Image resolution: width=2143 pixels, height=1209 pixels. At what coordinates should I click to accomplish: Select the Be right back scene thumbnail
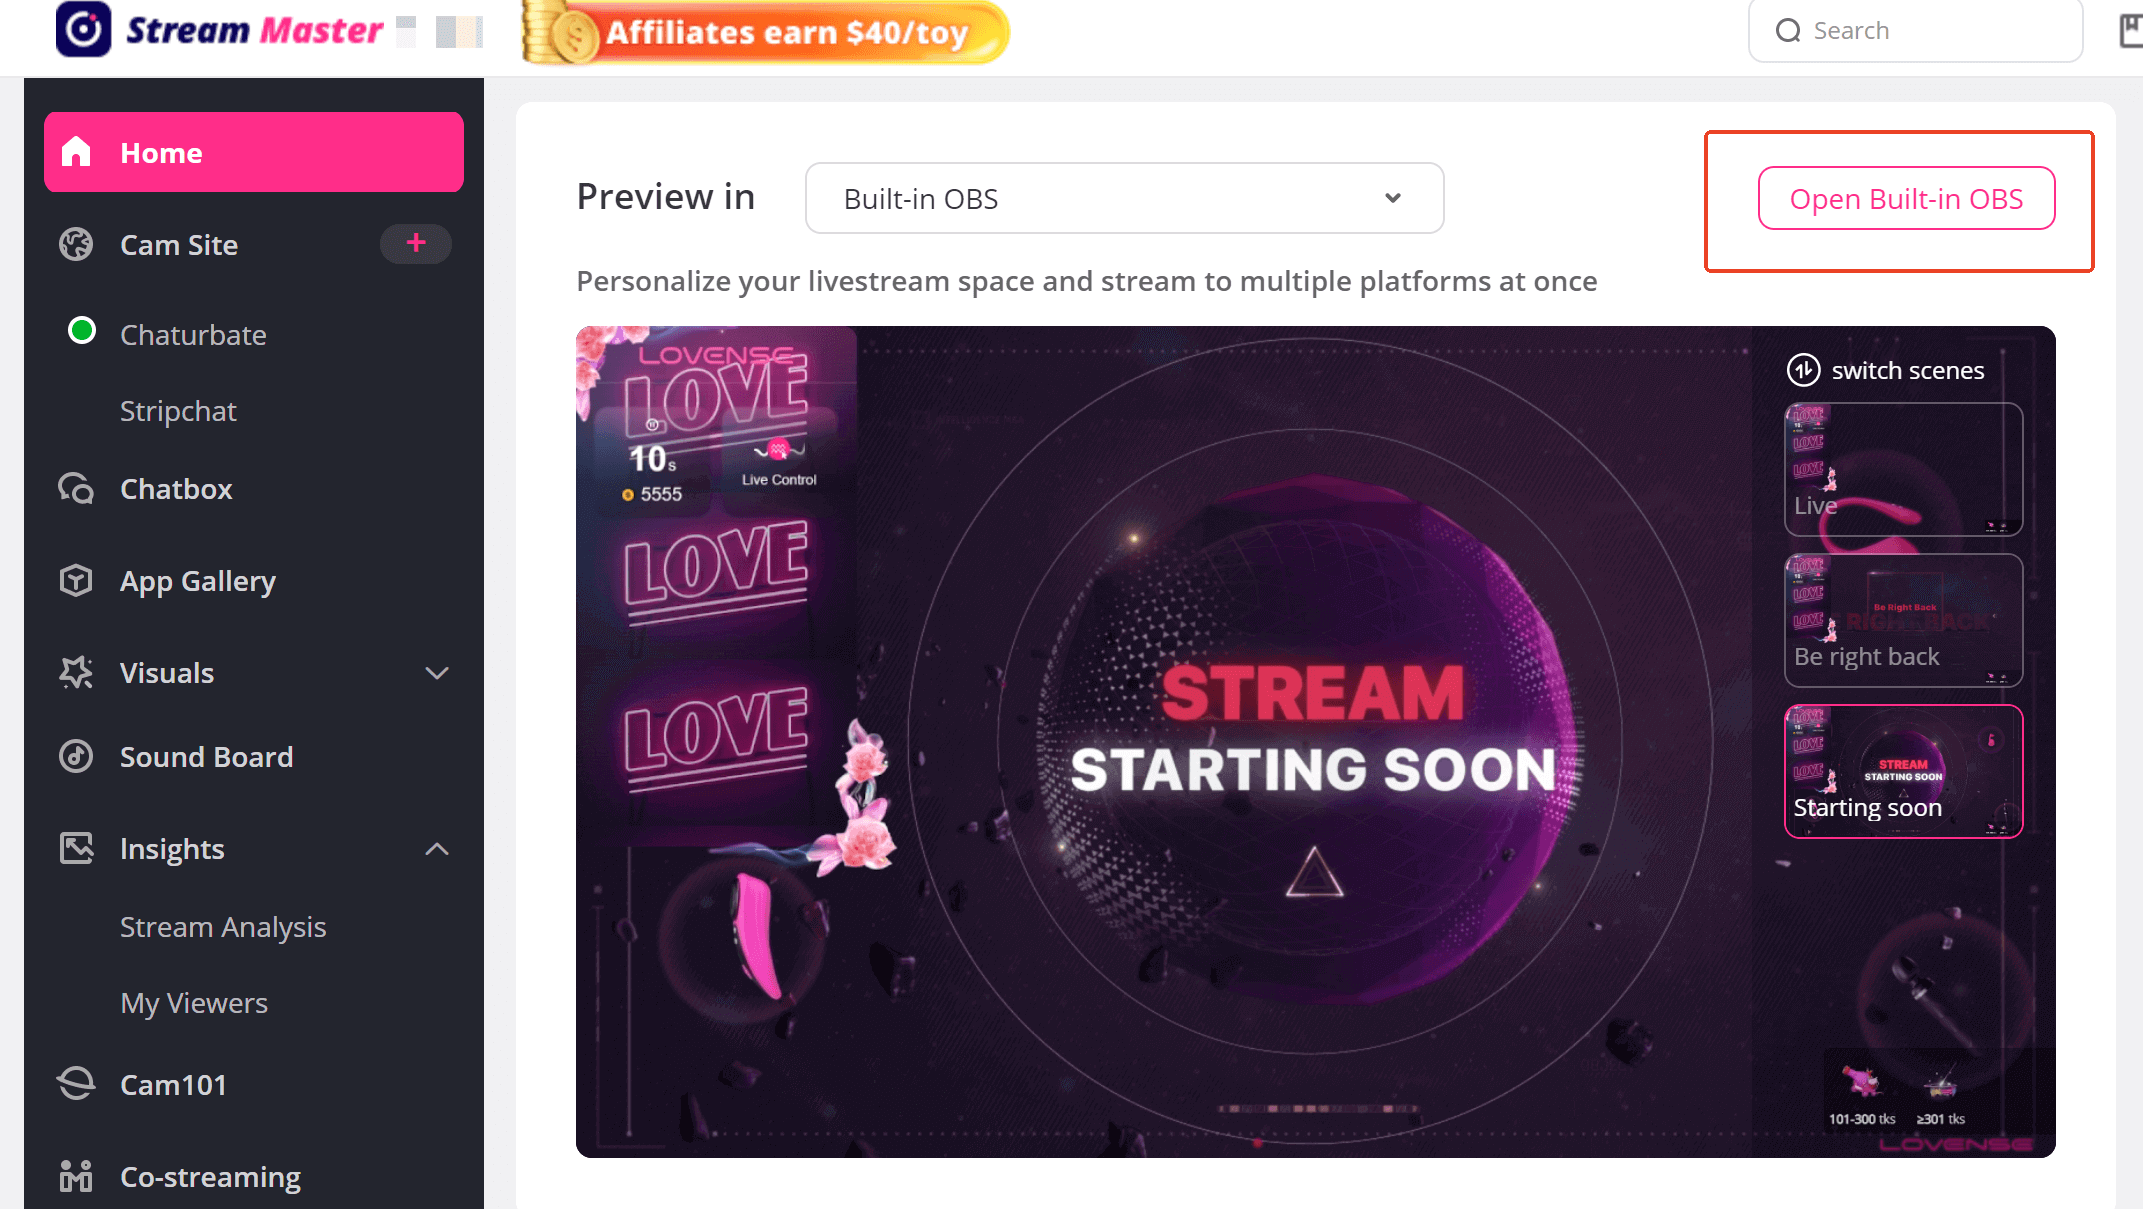[x=1903, y=620]
